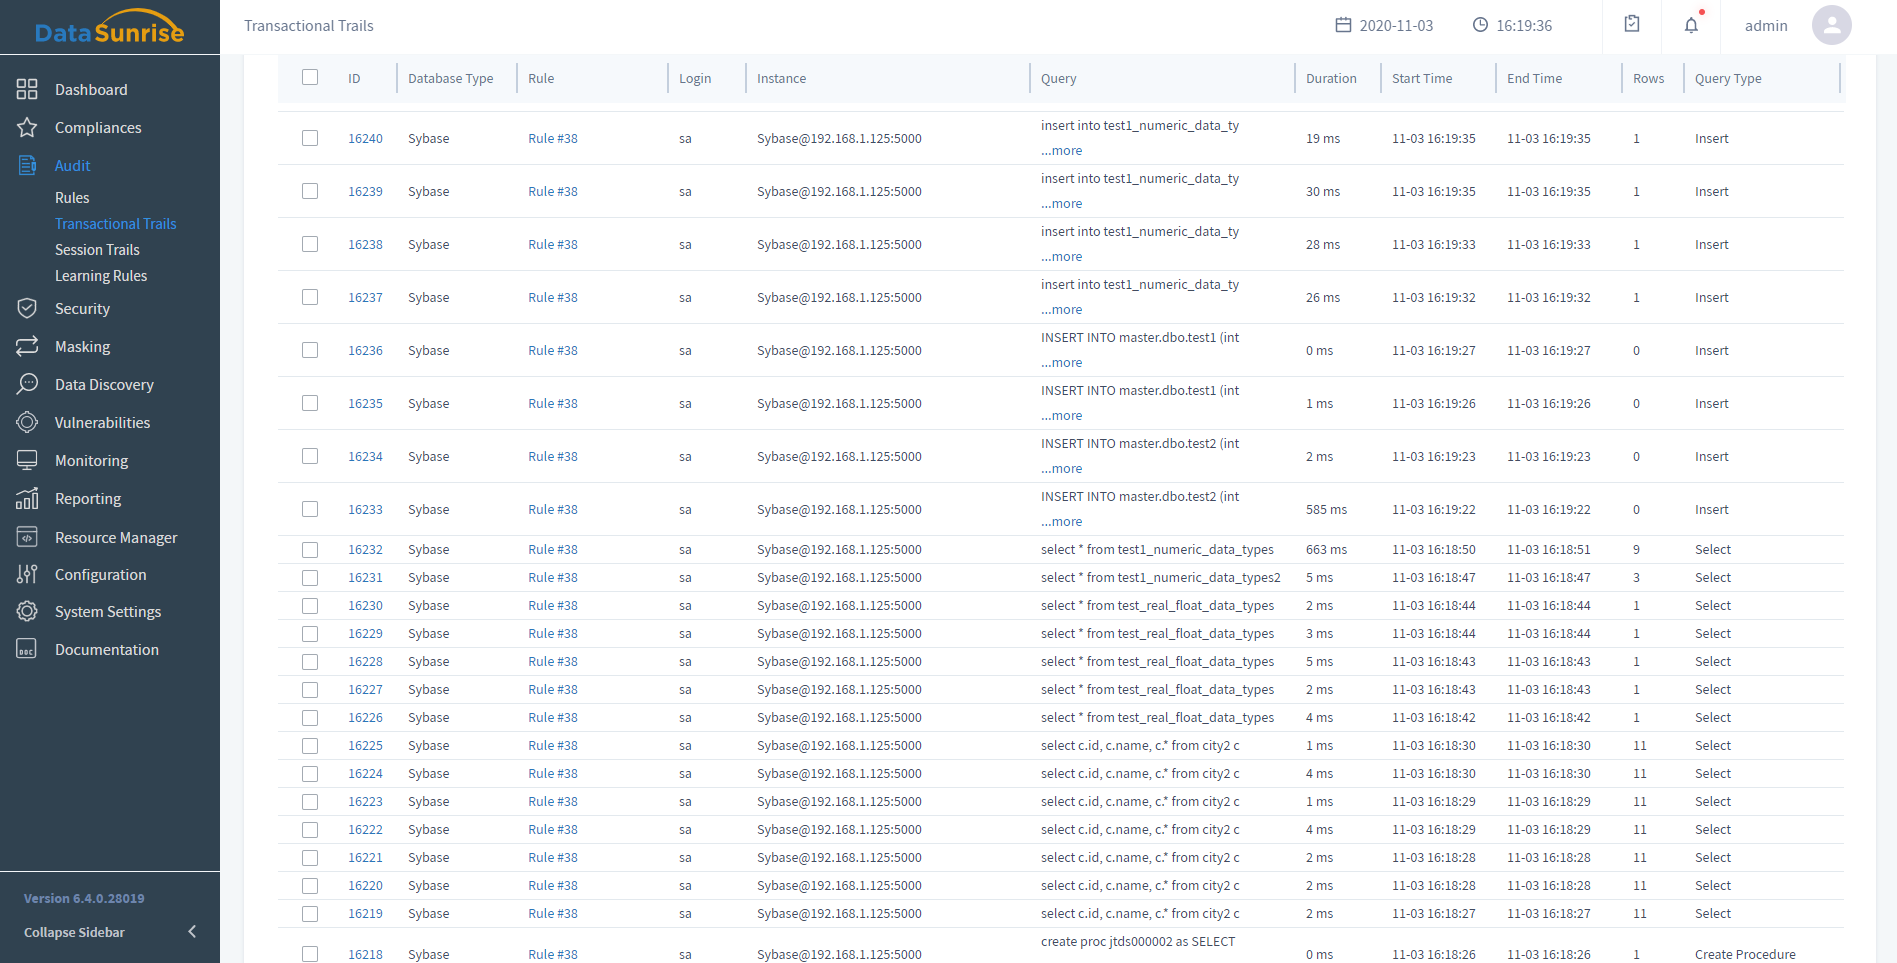Viewport: 1897px width, 963px height.
Task: Open Rule #38 link in row 16239
Action: tap(552, 191)
